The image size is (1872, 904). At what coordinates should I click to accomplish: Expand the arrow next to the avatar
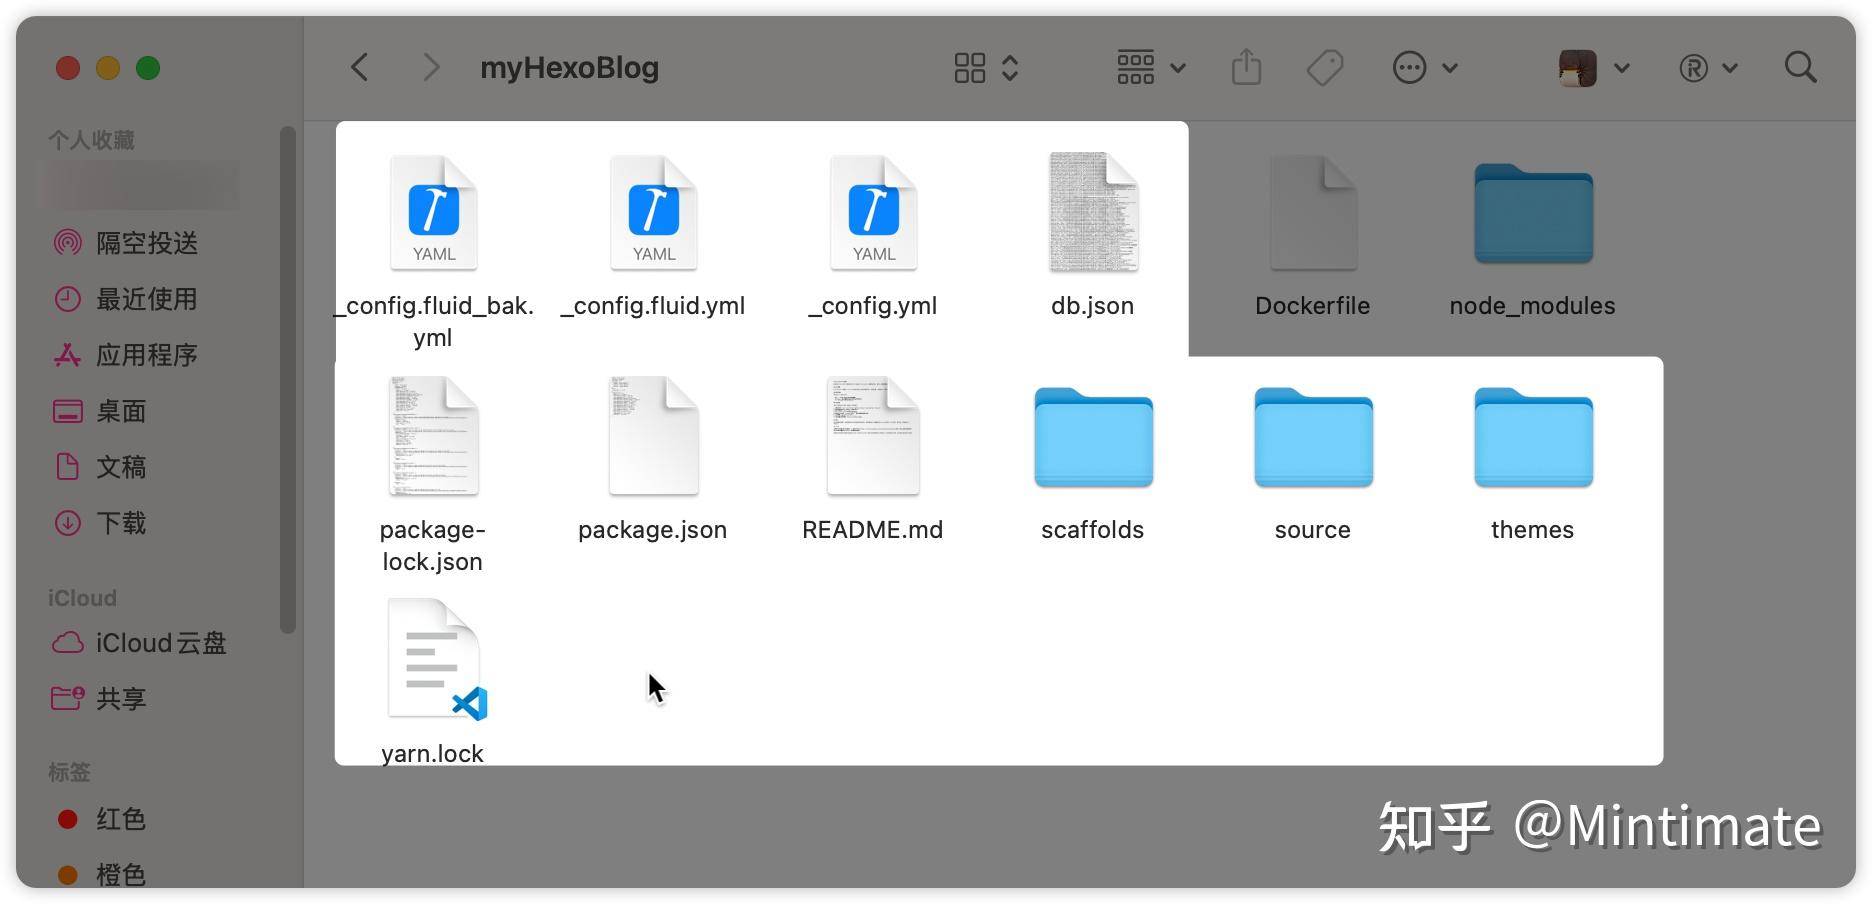[1622, 69]
